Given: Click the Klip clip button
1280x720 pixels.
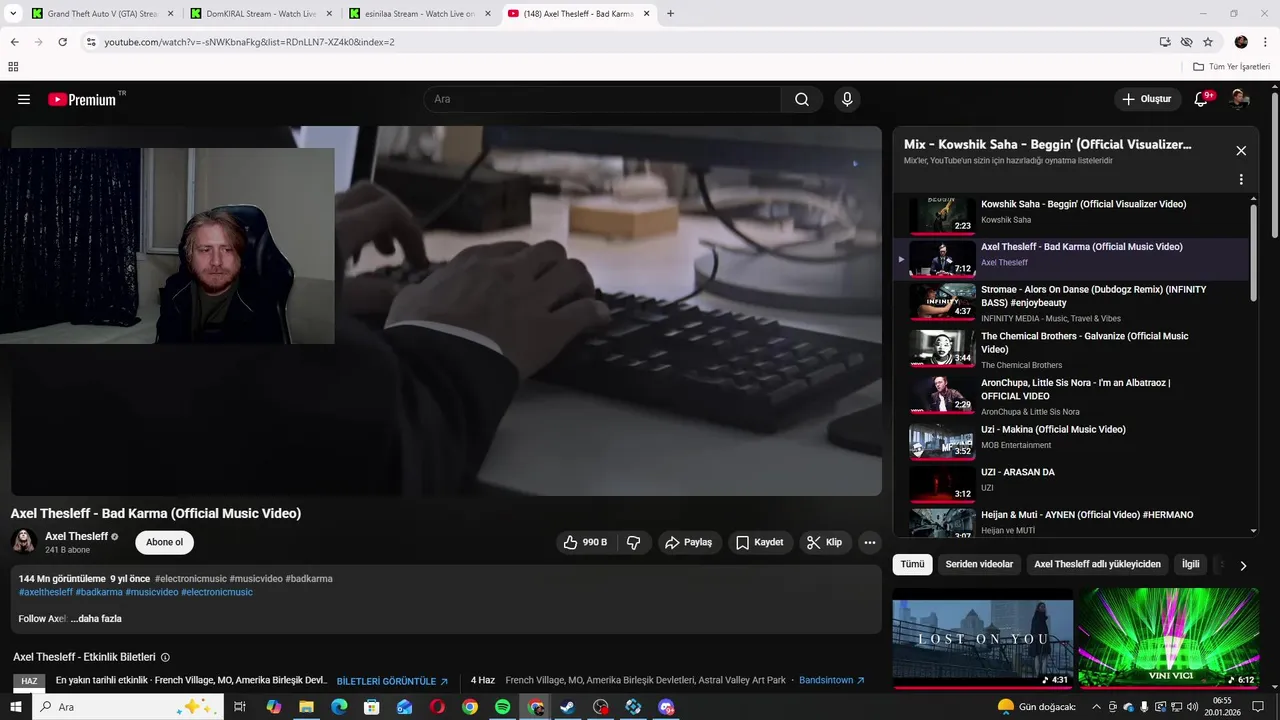Looking at the screenshot, I should 825,542.
